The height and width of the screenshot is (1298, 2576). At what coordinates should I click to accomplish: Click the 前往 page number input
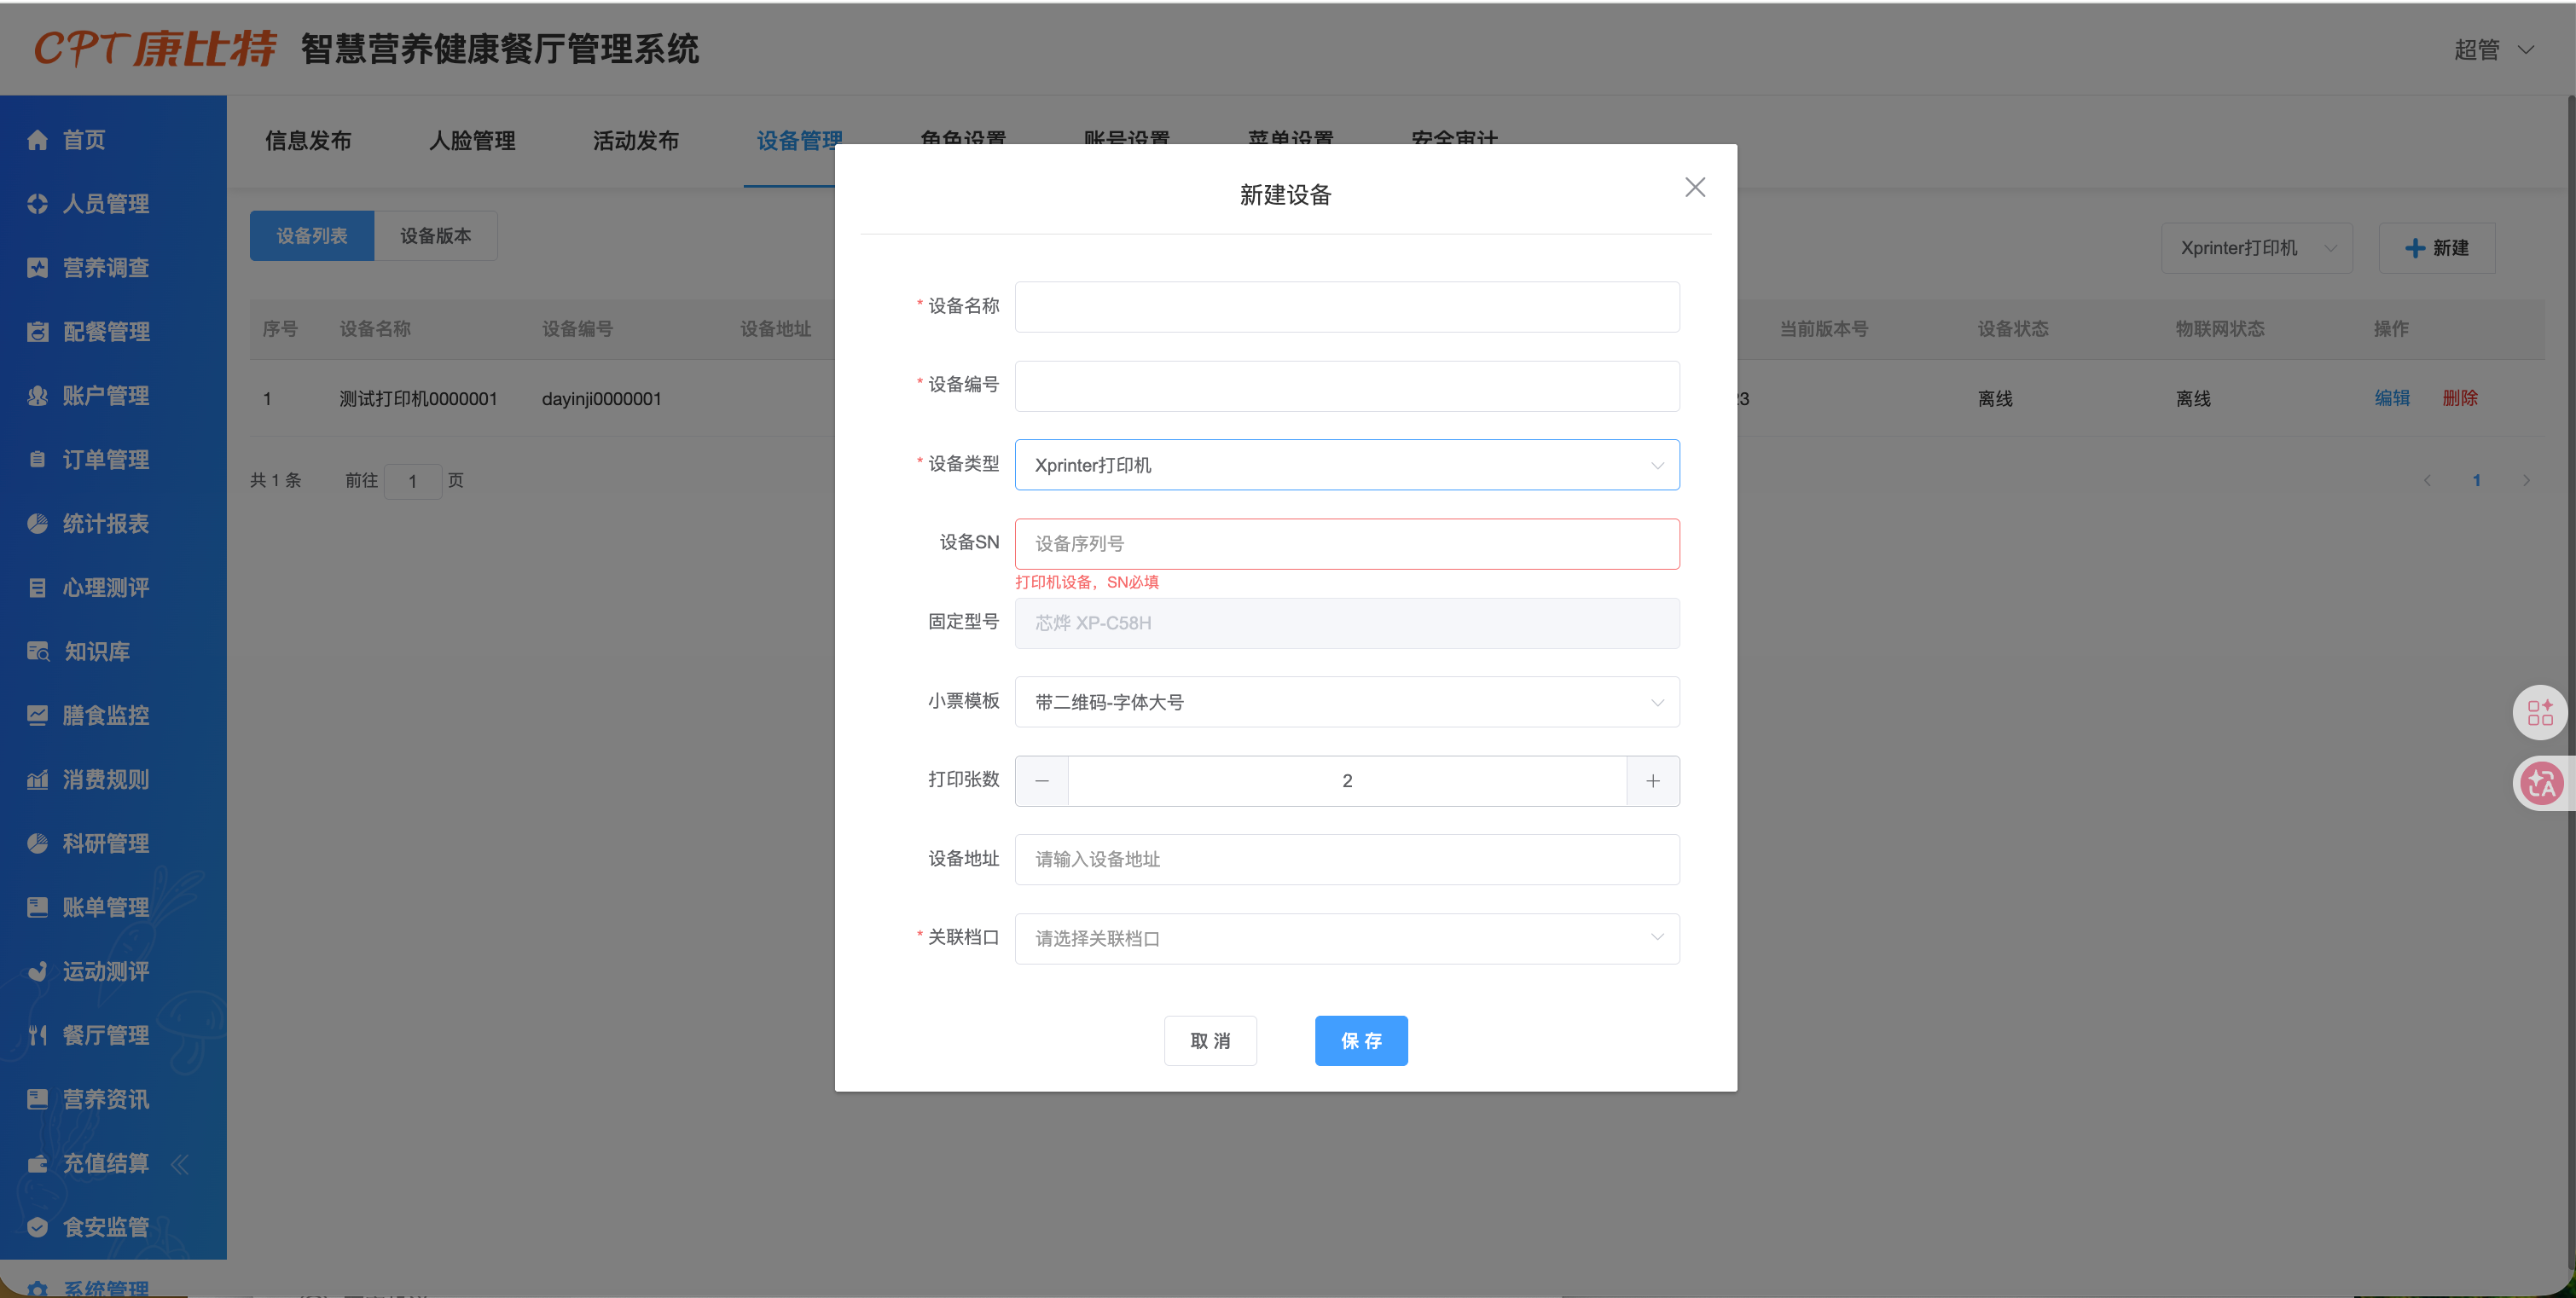(x=412, y=482)
